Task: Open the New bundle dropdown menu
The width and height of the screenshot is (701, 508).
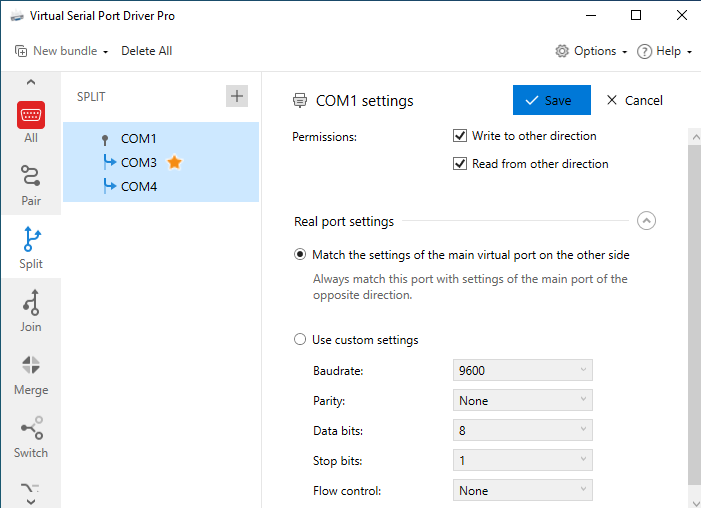Action: (62, 51)
